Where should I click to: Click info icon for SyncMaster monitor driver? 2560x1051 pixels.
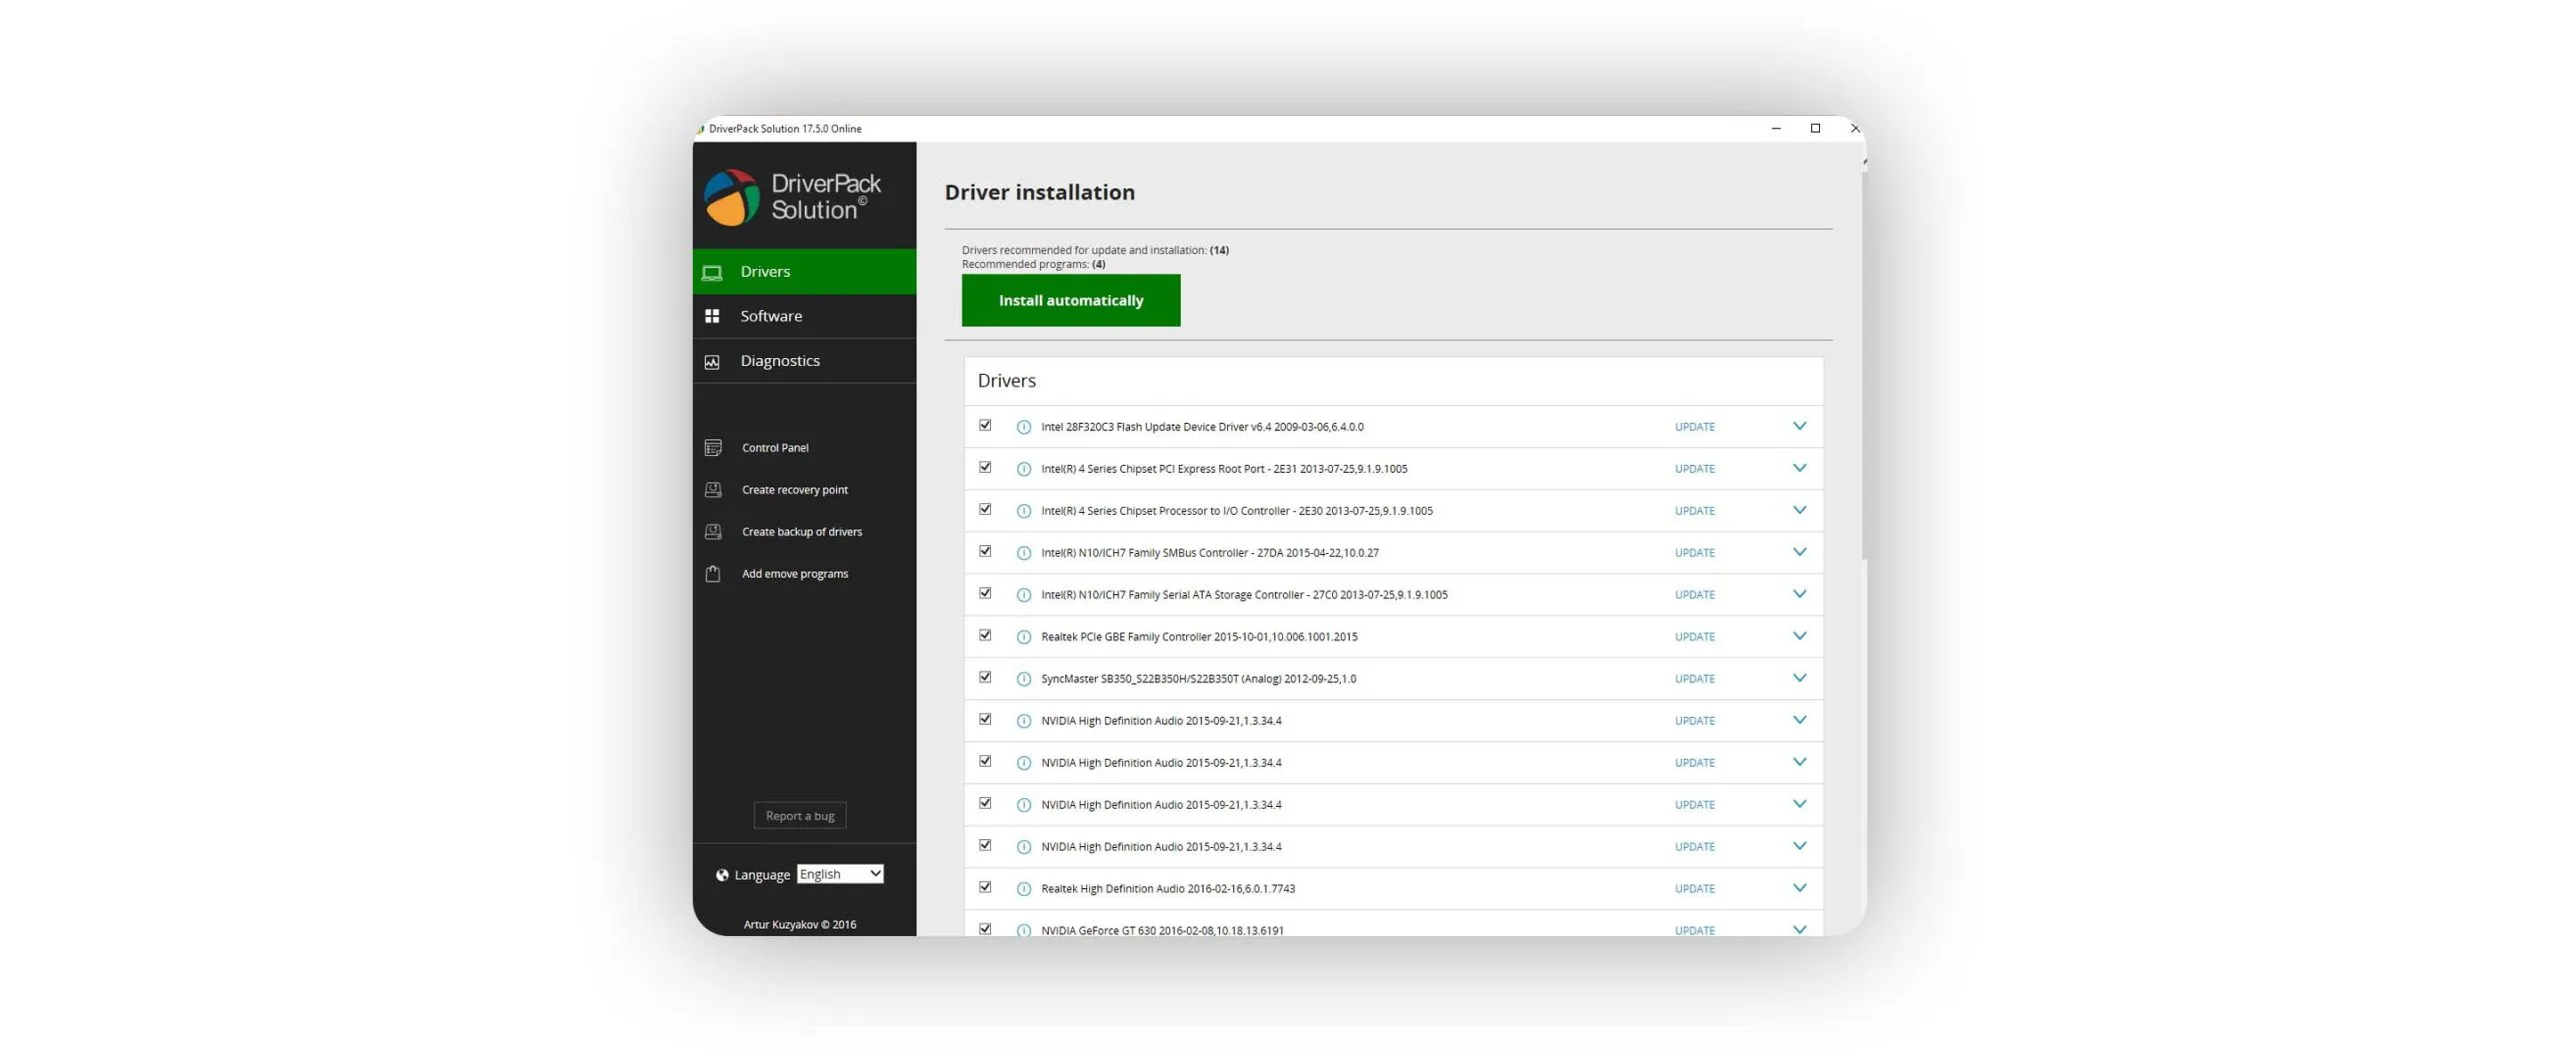(1023, 678)
